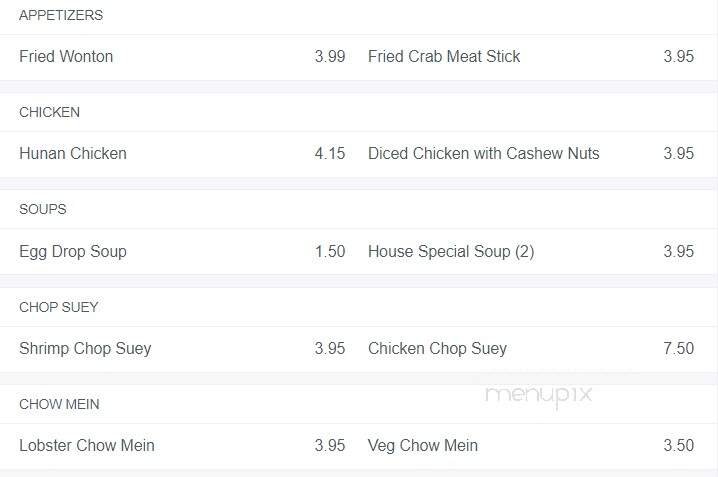Choose the Veg Chow Mein item
Image resolution: width=718 pixels, height=477 pixels.
click(423, 446)
